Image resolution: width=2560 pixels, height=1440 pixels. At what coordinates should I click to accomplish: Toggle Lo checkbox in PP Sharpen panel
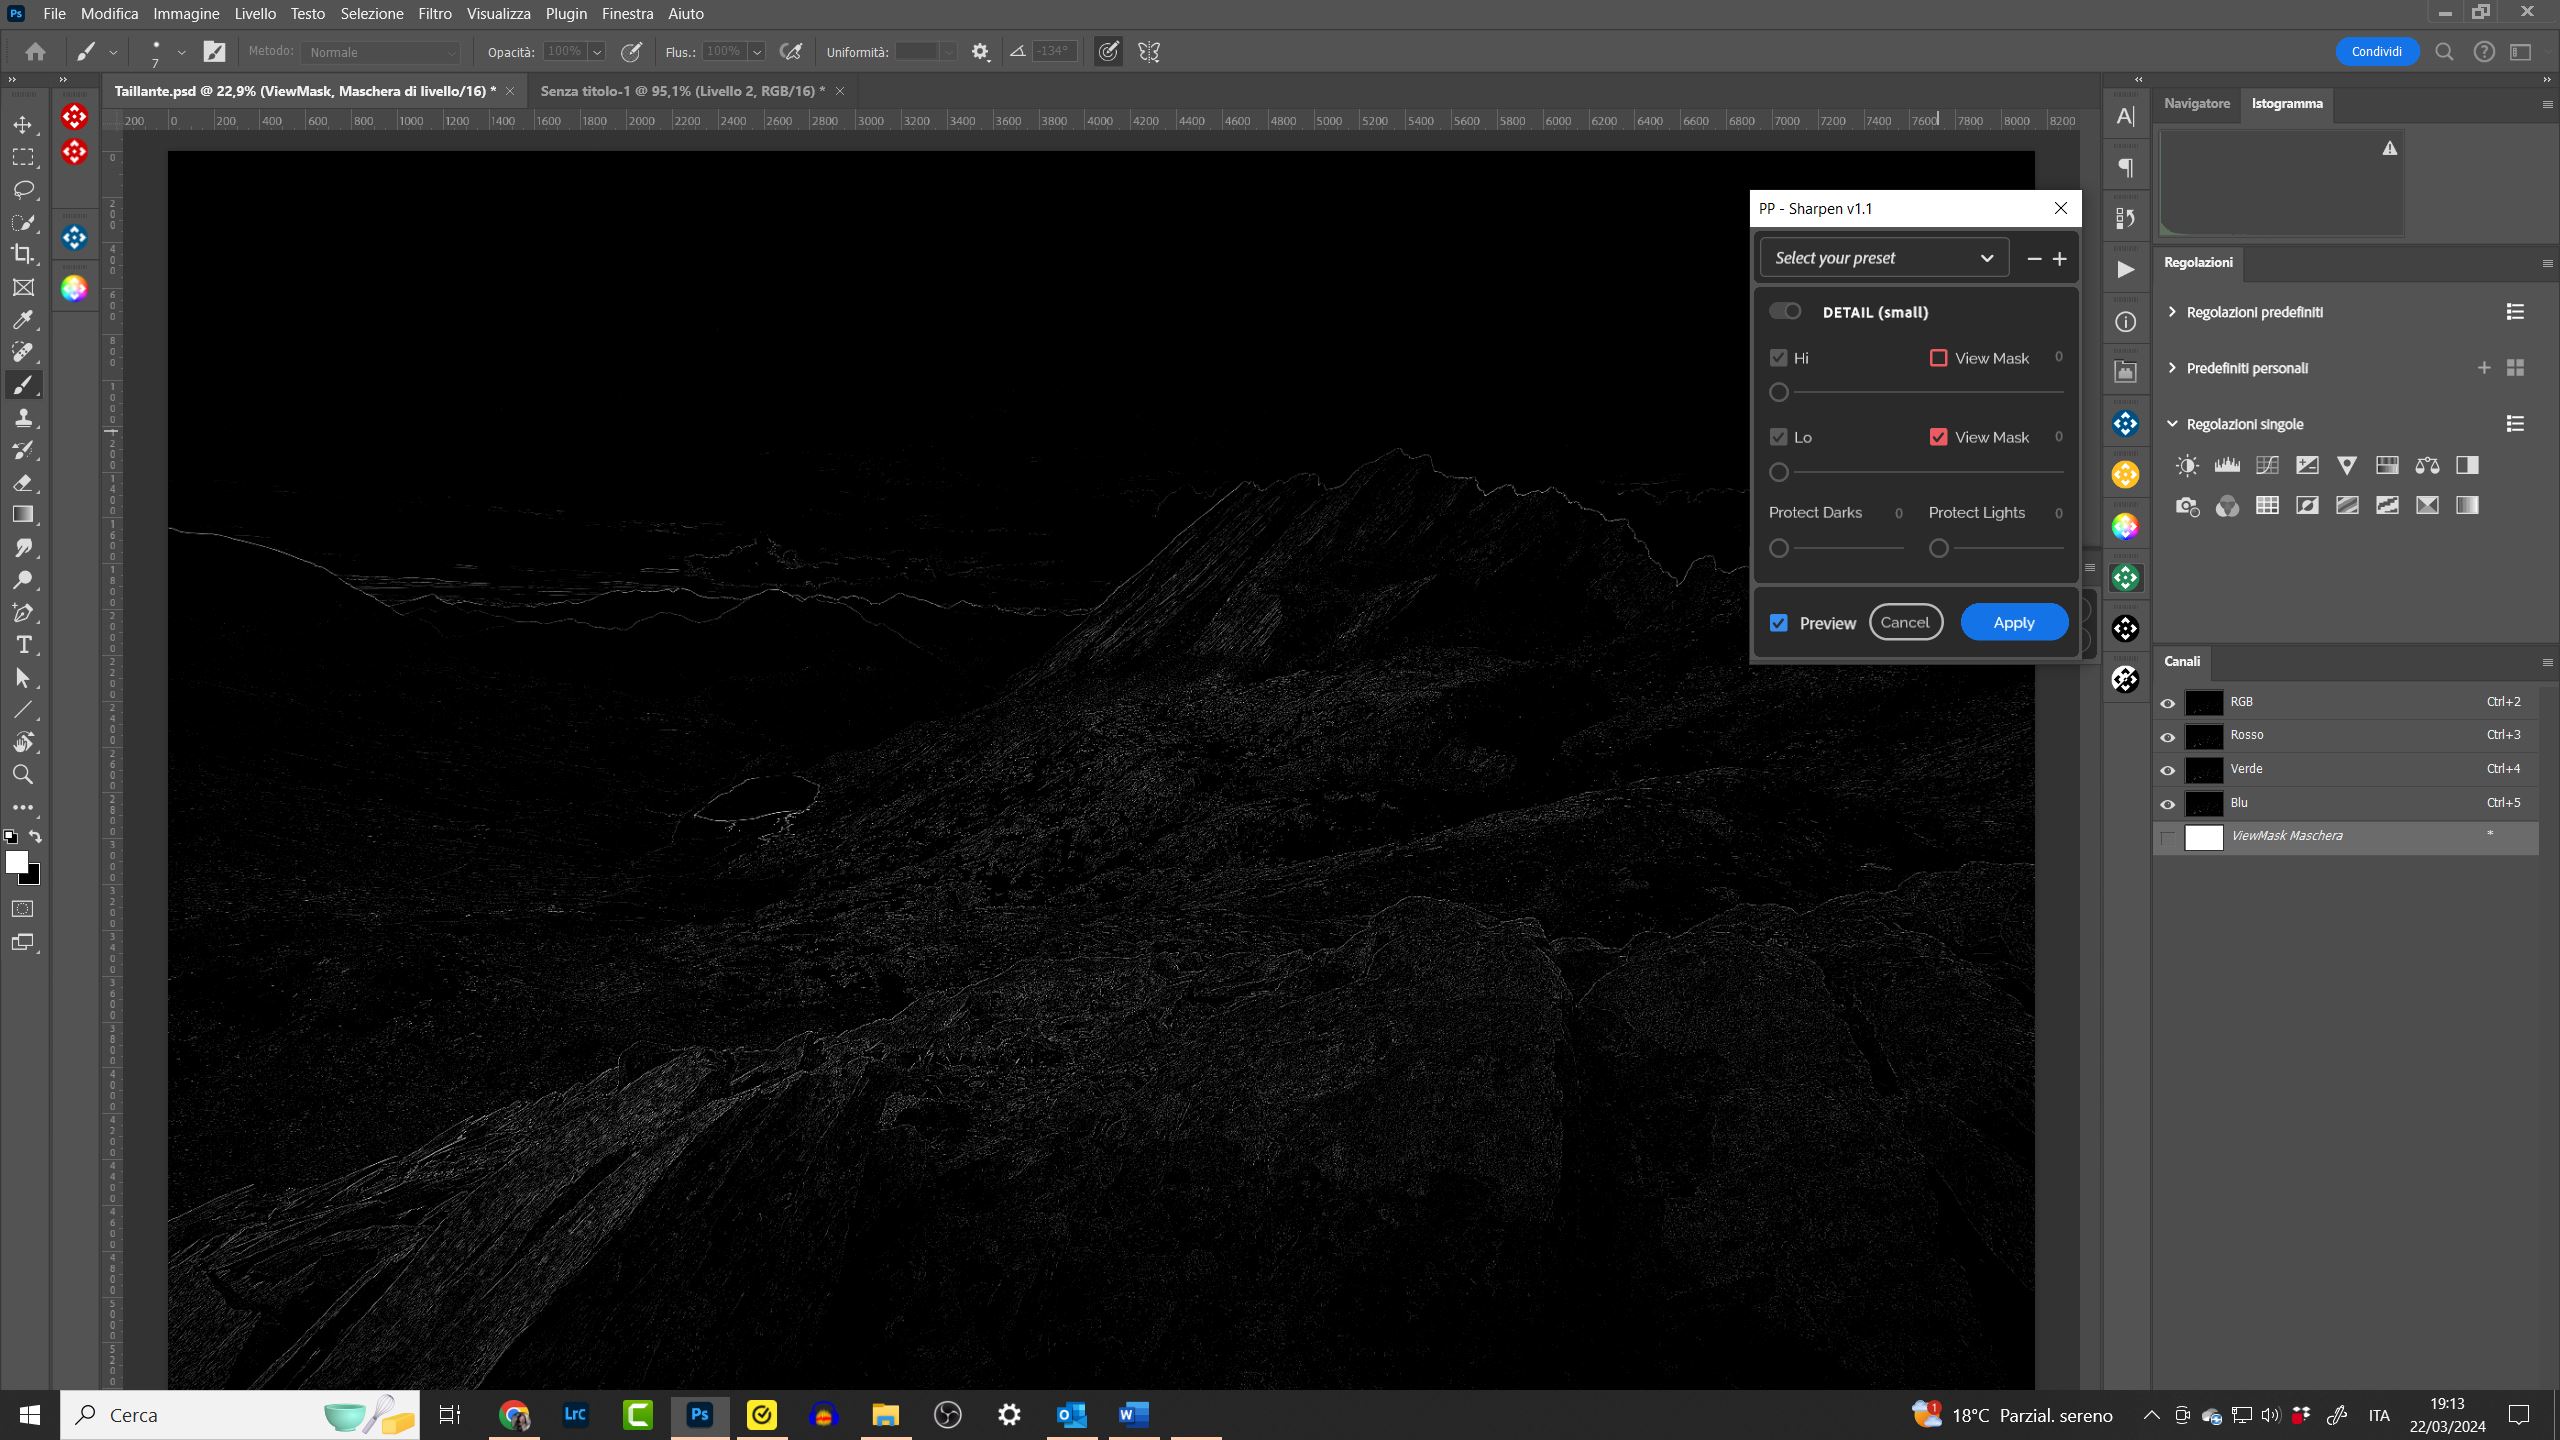coord(1779,436)
